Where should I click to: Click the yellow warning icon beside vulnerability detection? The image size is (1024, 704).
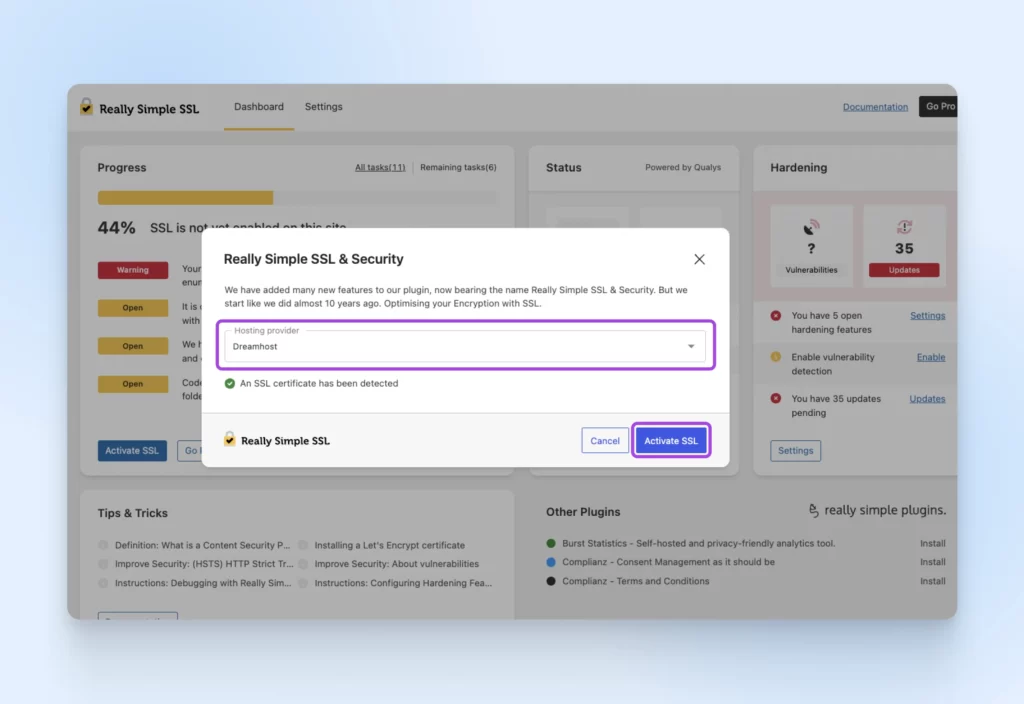775,357
